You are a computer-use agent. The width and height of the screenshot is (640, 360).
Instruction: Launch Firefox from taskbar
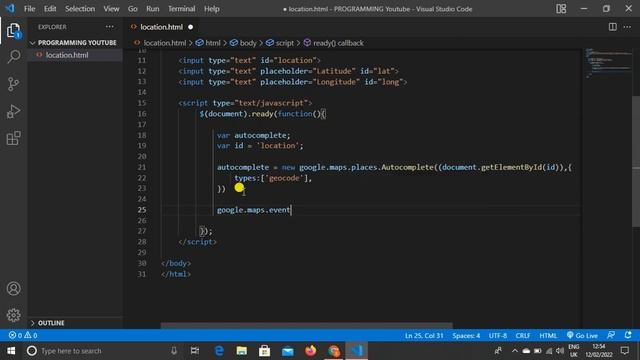coord(311,351)
